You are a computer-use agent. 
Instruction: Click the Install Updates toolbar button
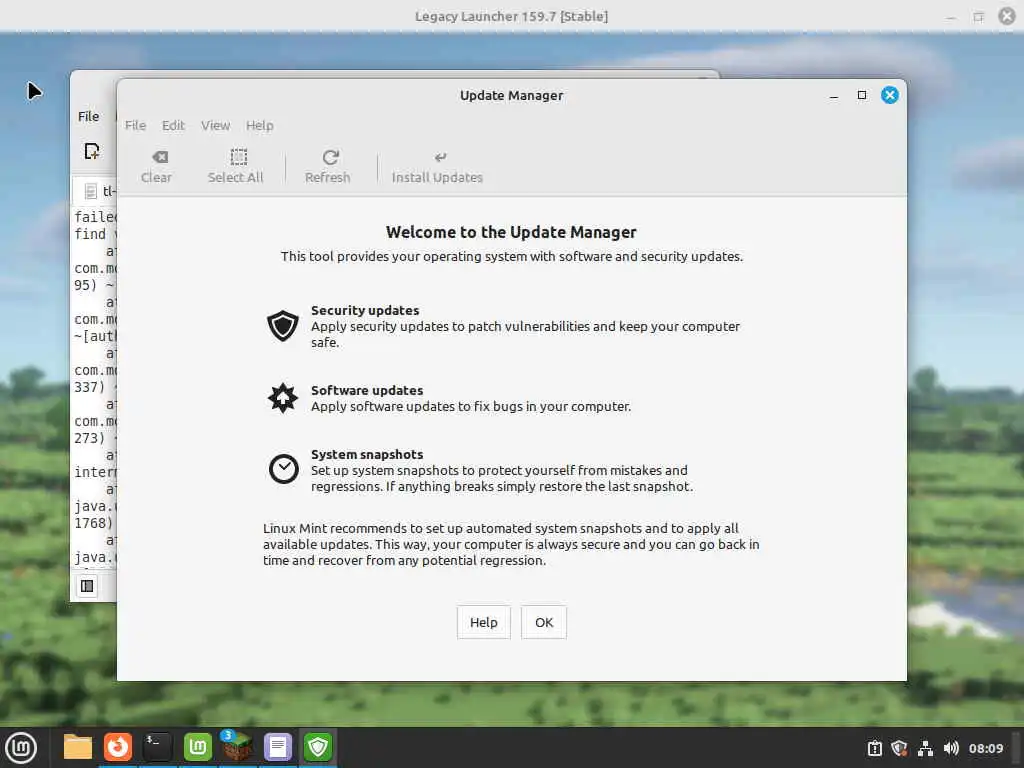(437, 167)
